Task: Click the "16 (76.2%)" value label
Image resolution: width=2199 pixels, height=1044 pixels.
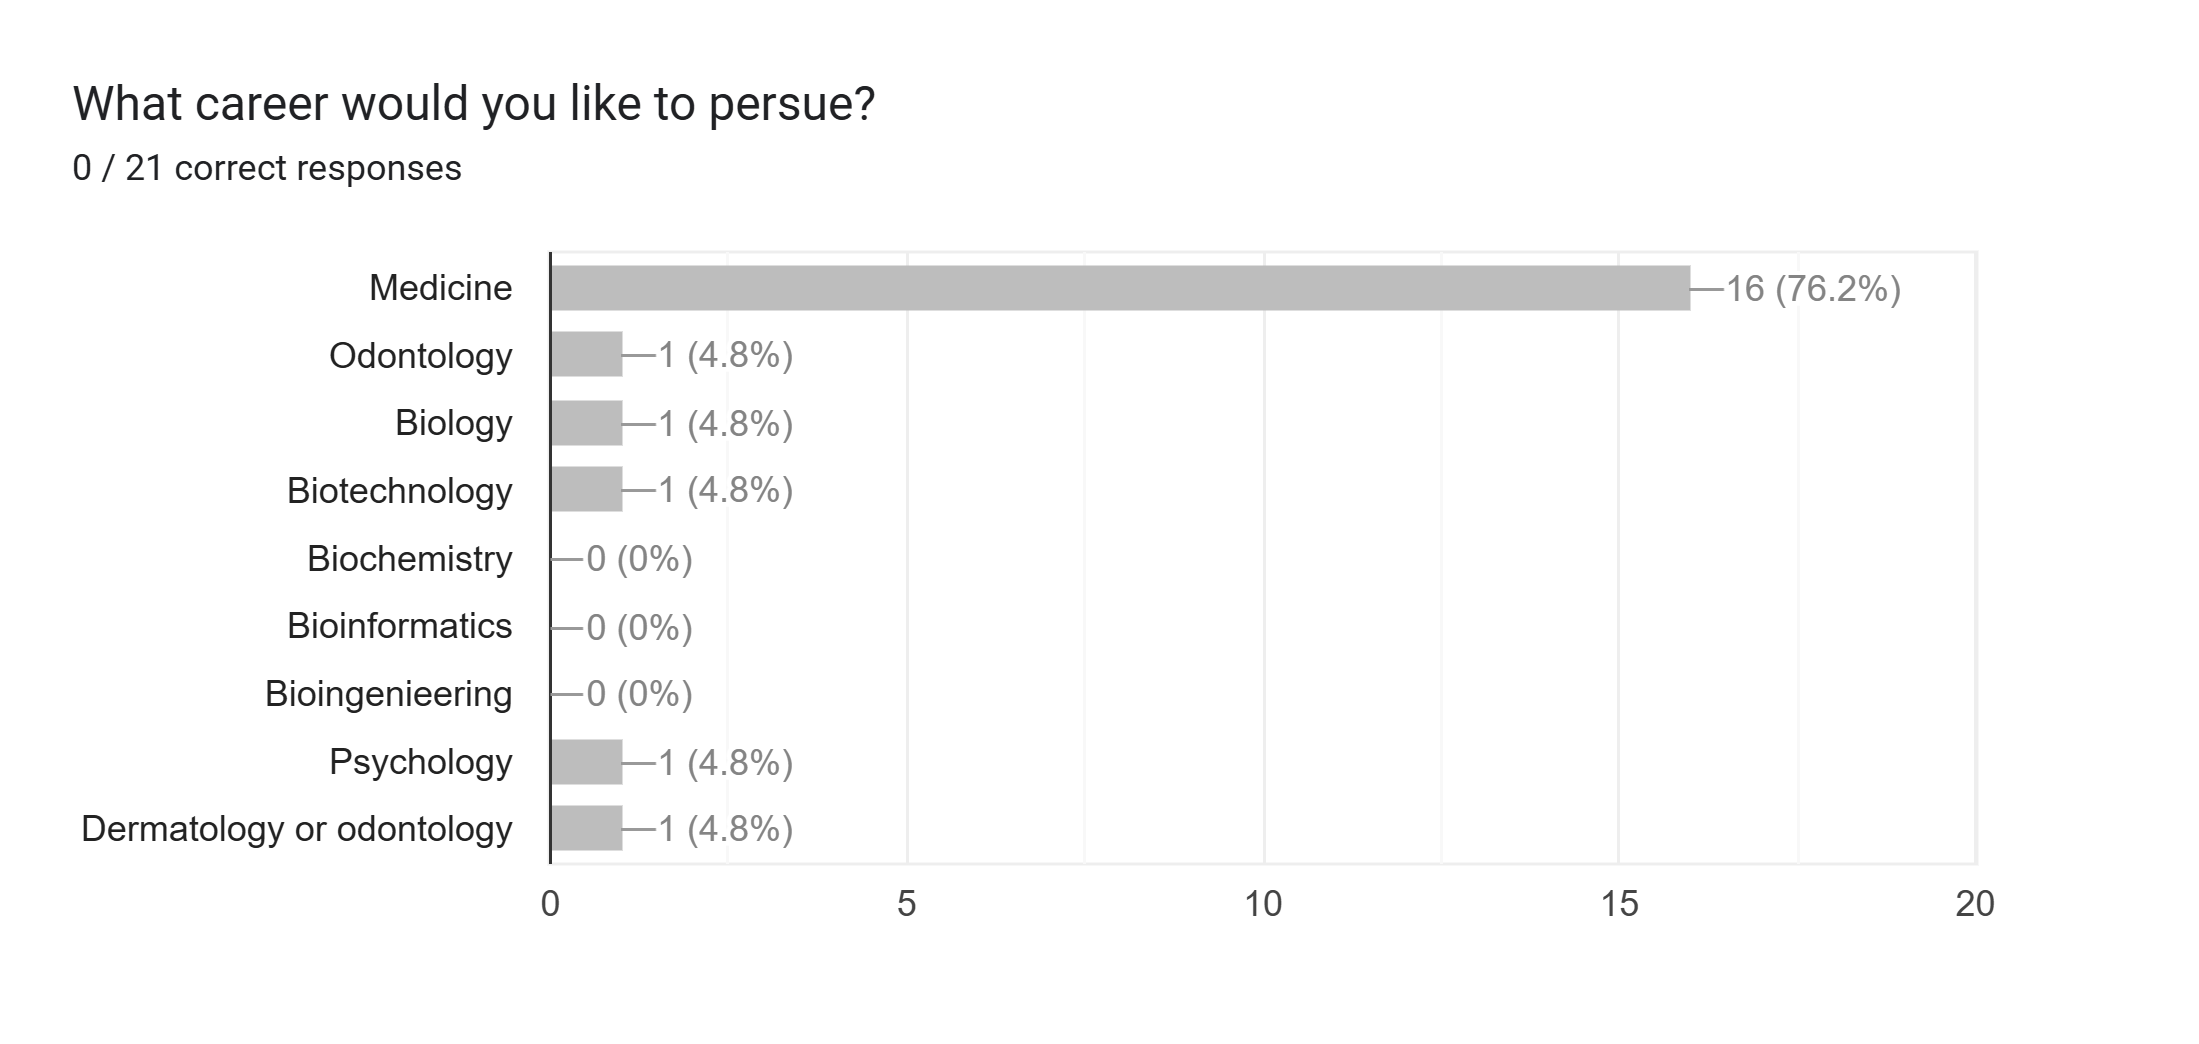Action: [1813, 289]
